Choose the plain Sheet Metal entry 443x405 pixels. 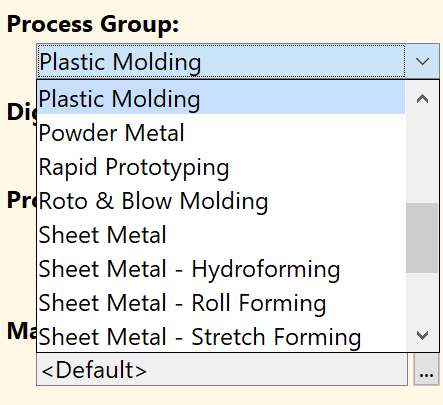[221, 235]
